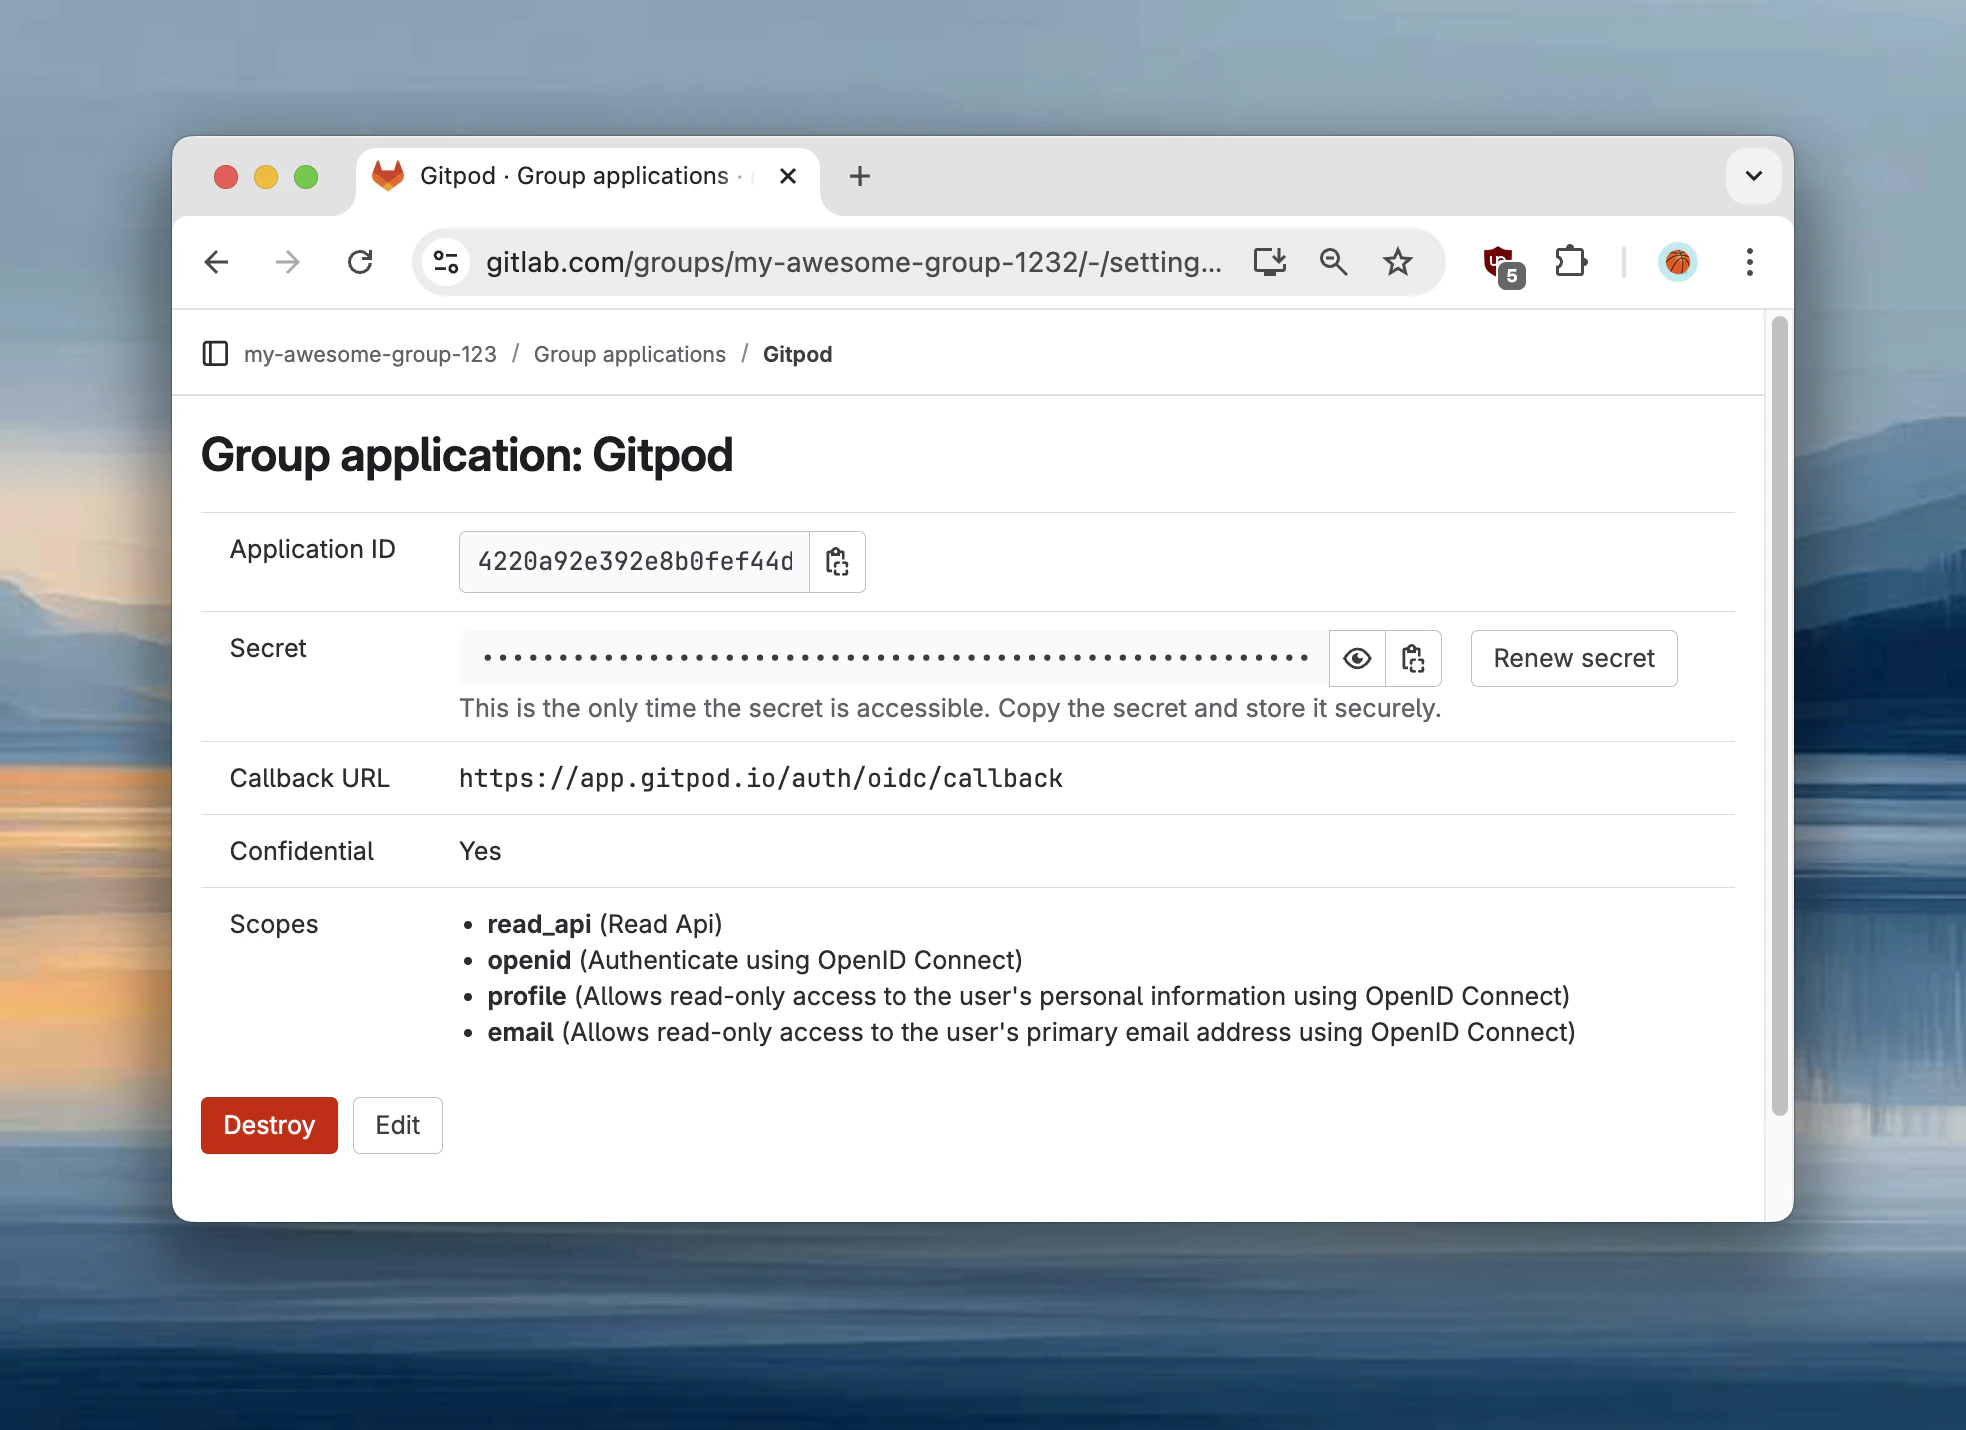
Task: Go forward with the browser forward arrow
Action: tap(288, 262)
